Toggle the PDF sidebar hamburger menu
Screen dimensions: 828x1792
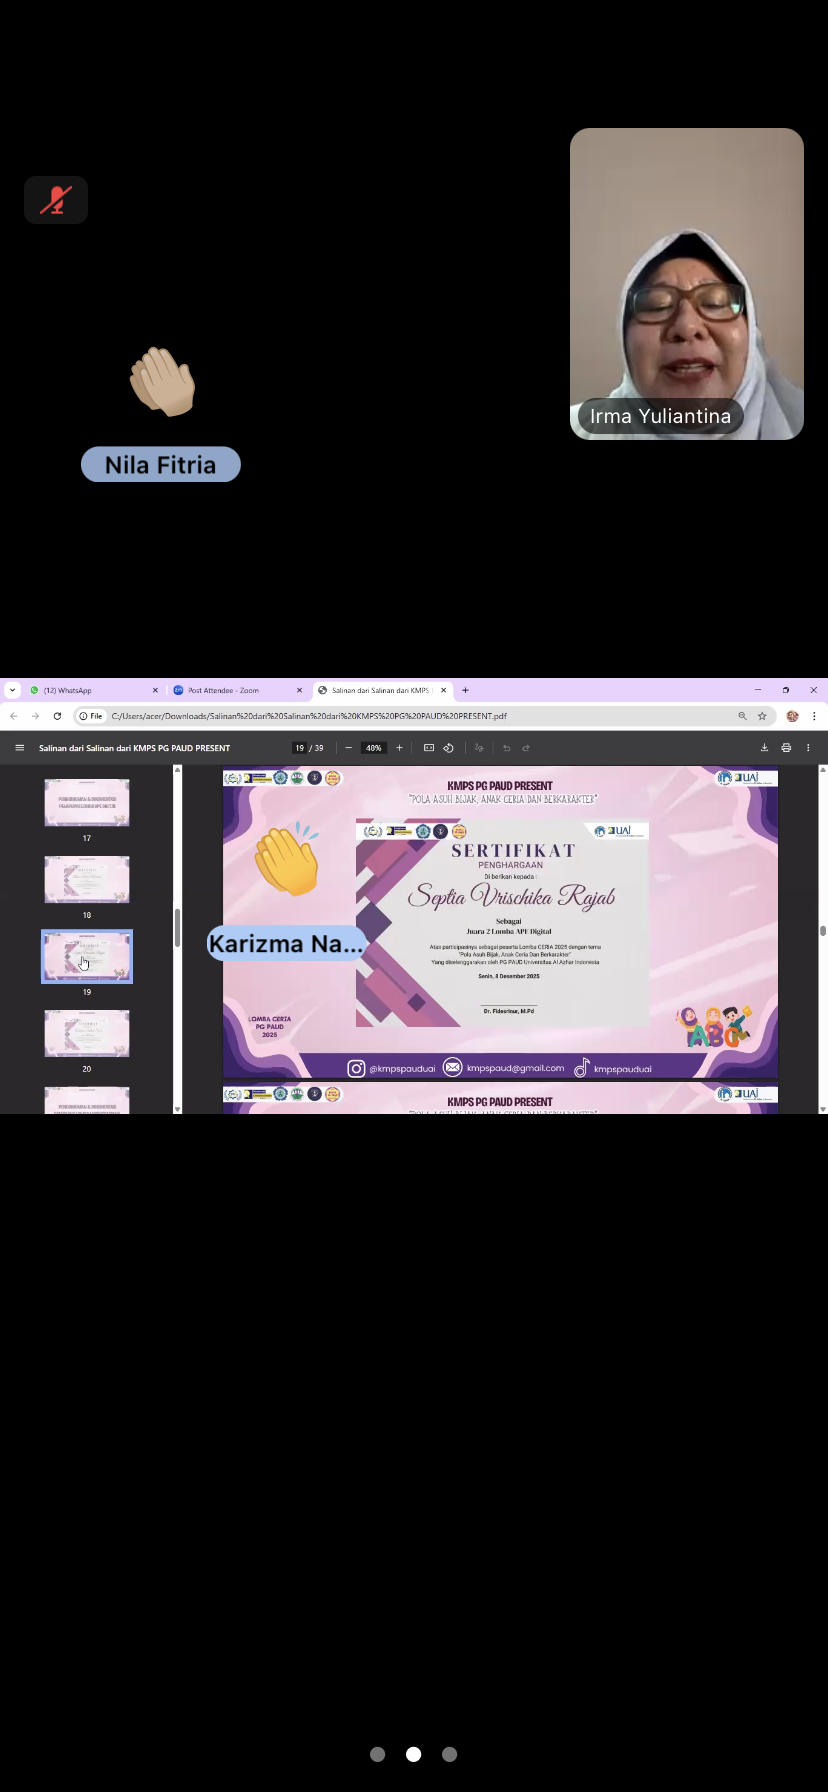19,748
